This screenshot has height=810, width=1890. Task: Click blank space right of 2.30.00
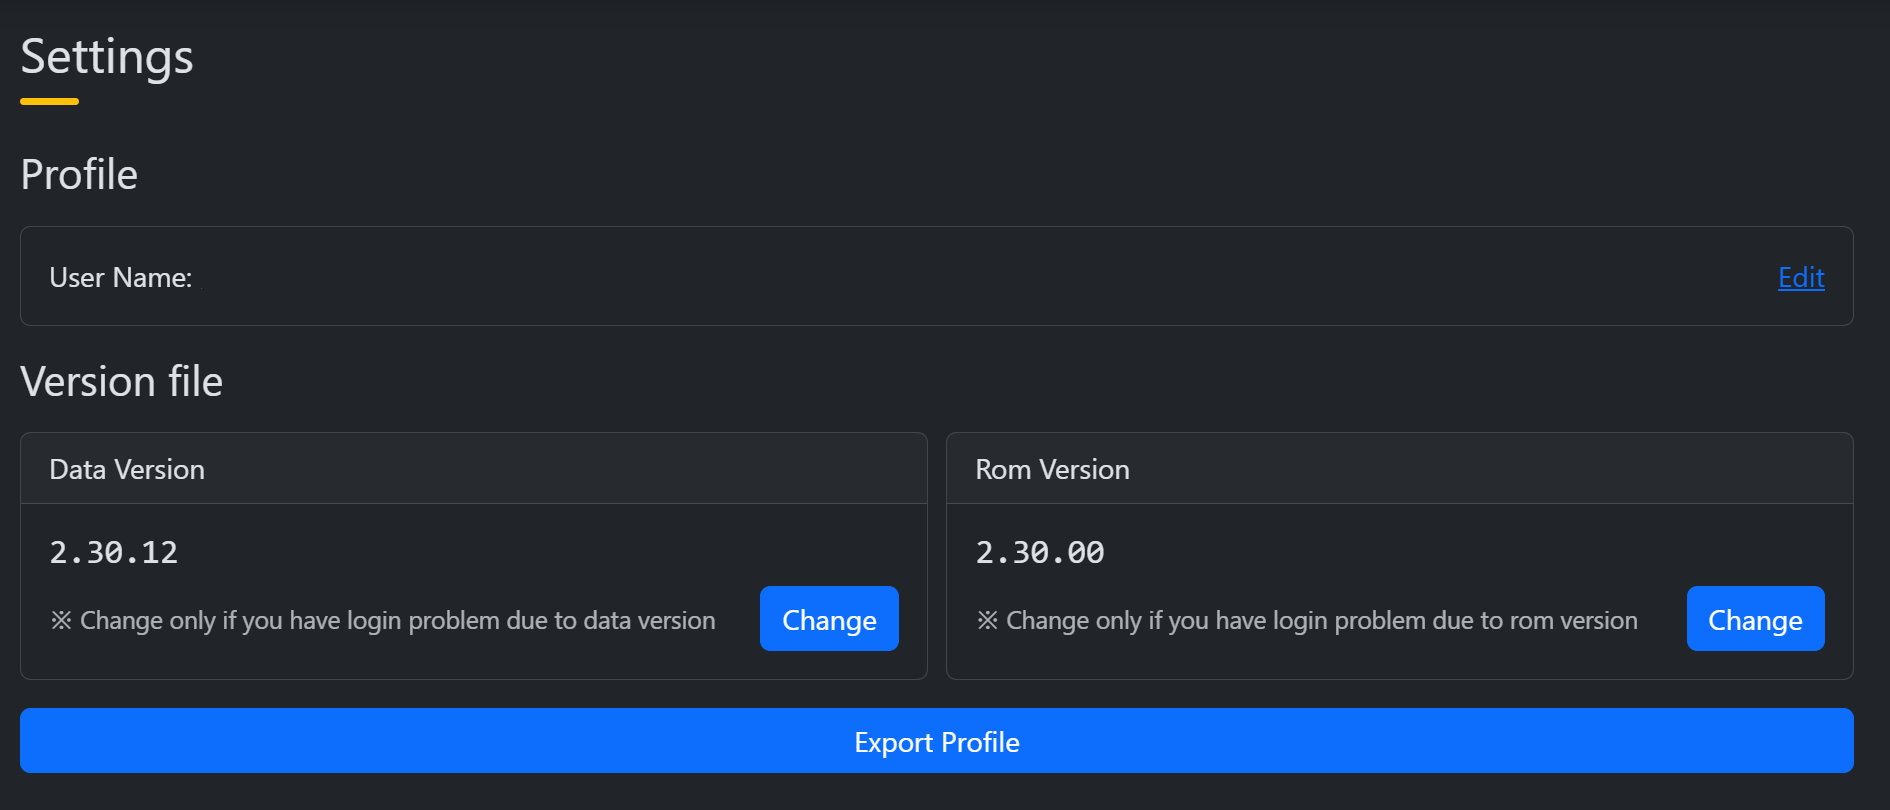point(1450,552)
